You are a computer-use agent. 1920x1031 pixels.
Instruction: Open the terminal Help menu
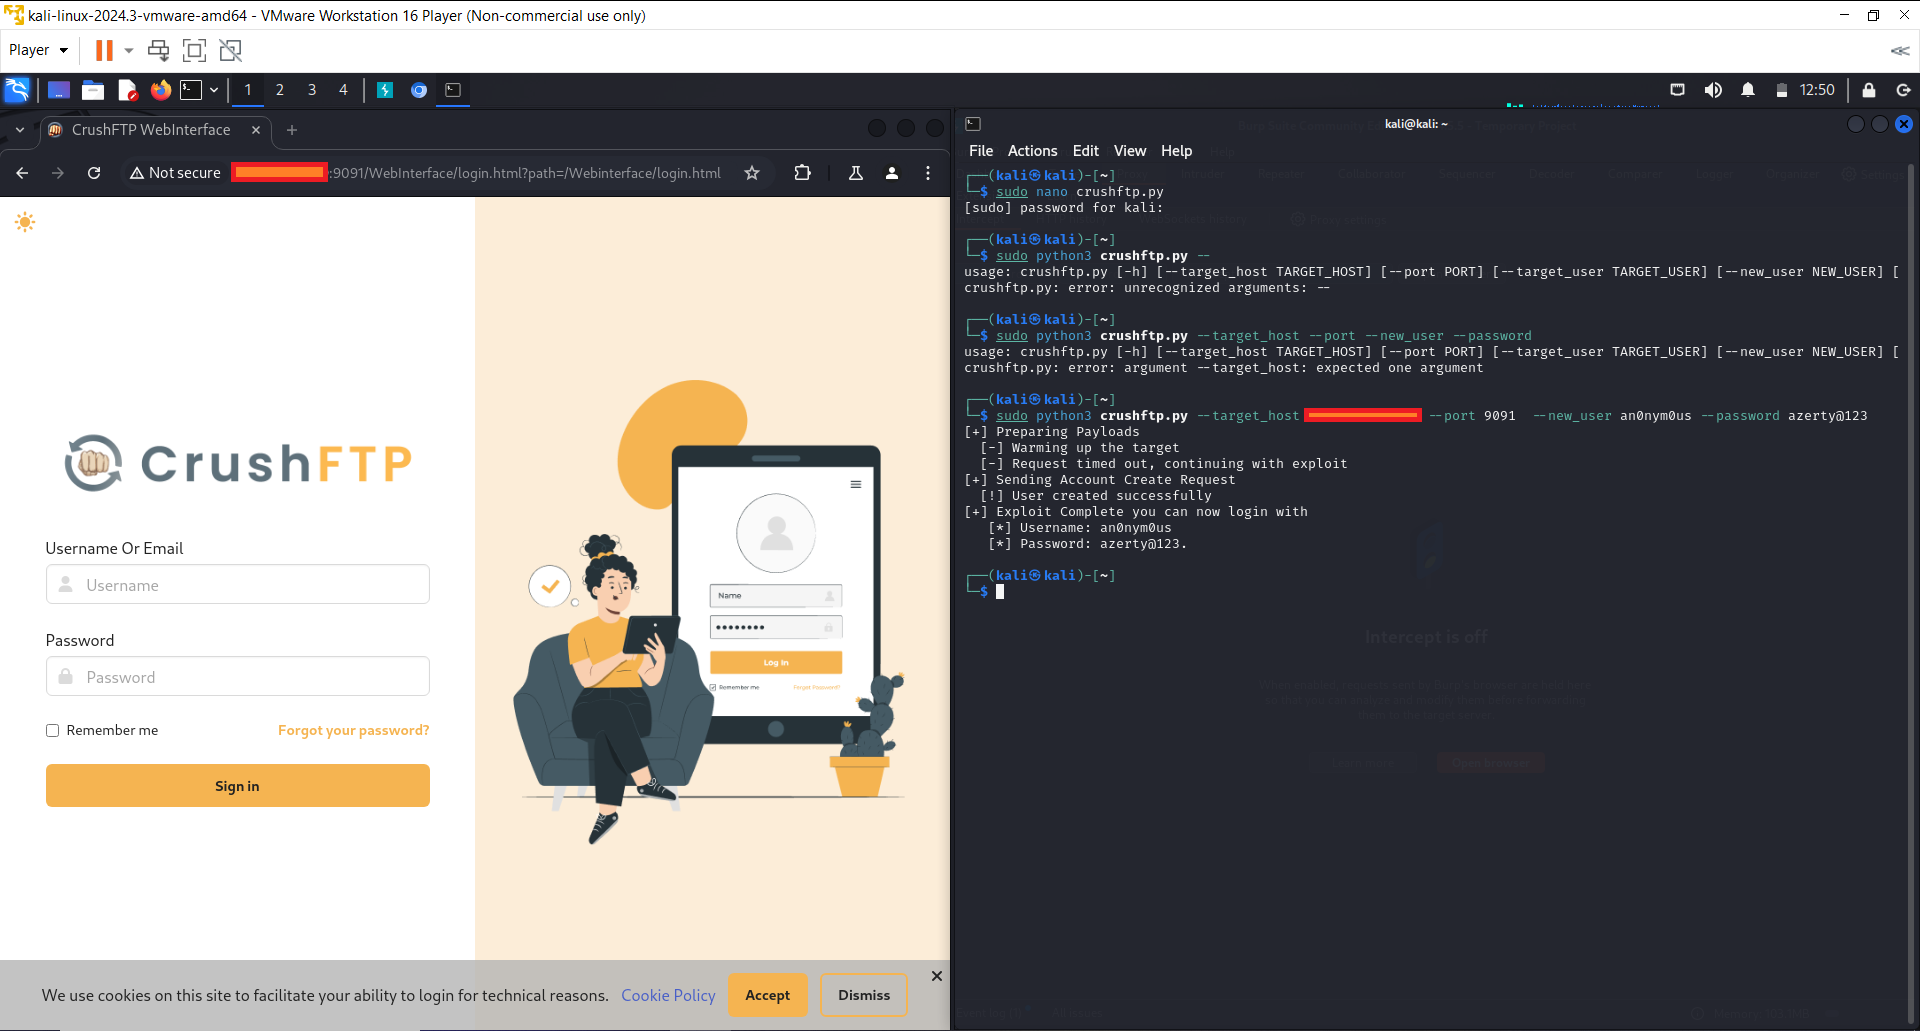[x=1177, y=151]
